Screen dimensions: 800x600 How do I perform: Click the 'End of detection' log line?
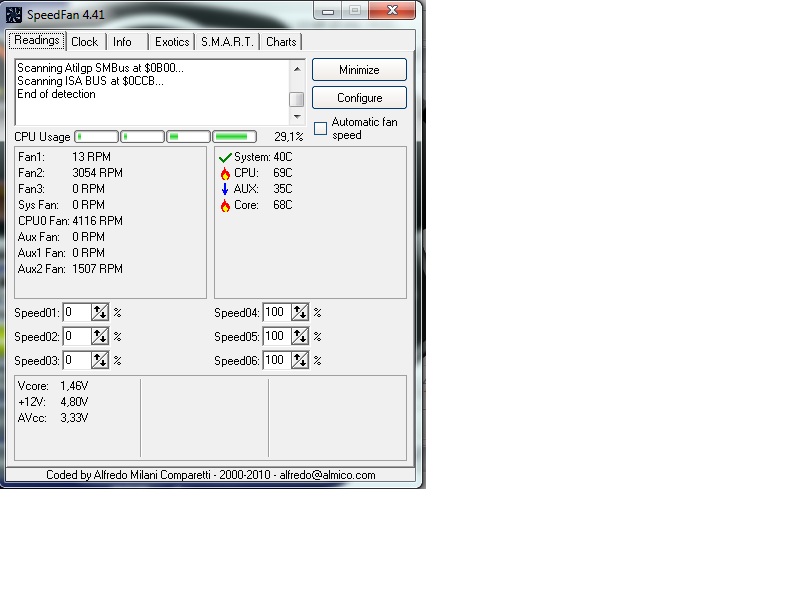(56, 94)
